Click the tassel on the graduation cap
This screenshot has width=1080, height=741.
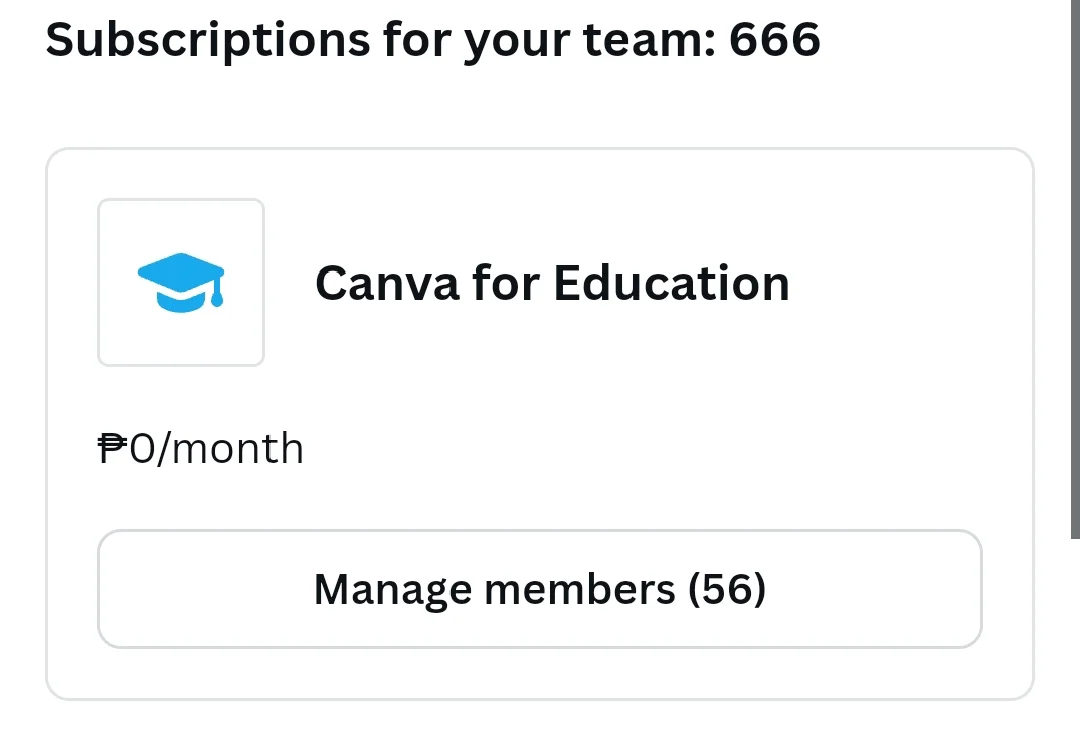point(217,291)
